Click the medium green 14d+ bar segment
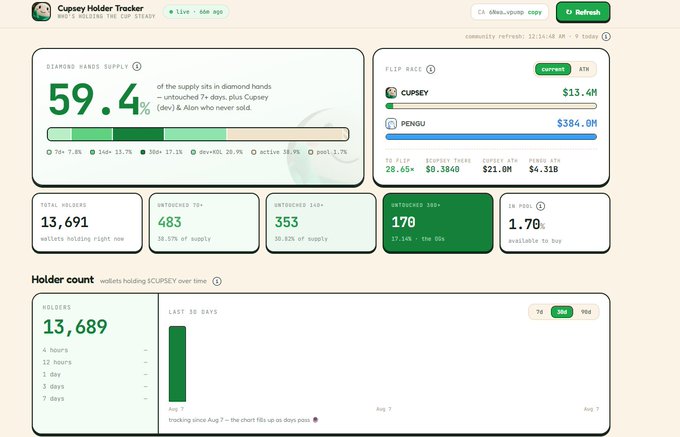The width and height of the screenshot is (680, 437). coord(92,134)
